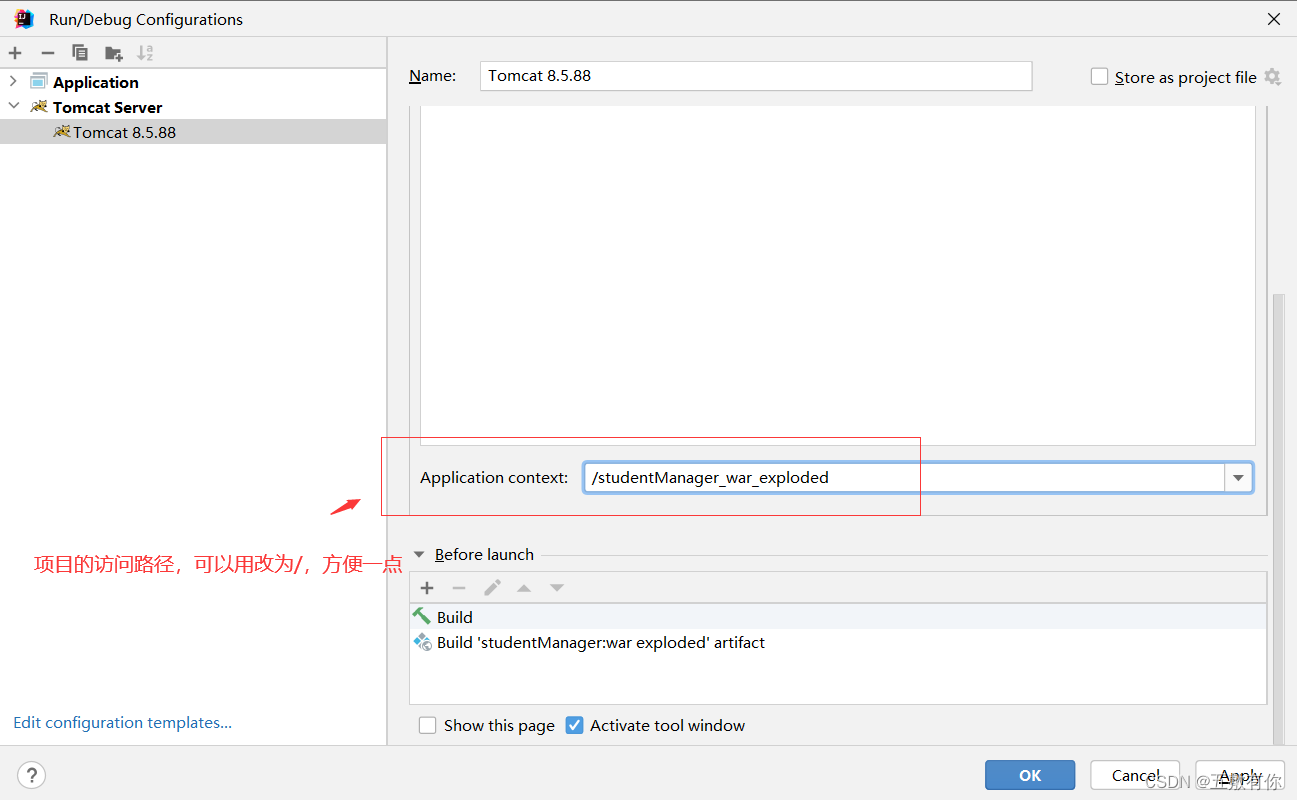The image size is (1297, 800).
Task: Select the Build task row
Action: pos(838,617)
